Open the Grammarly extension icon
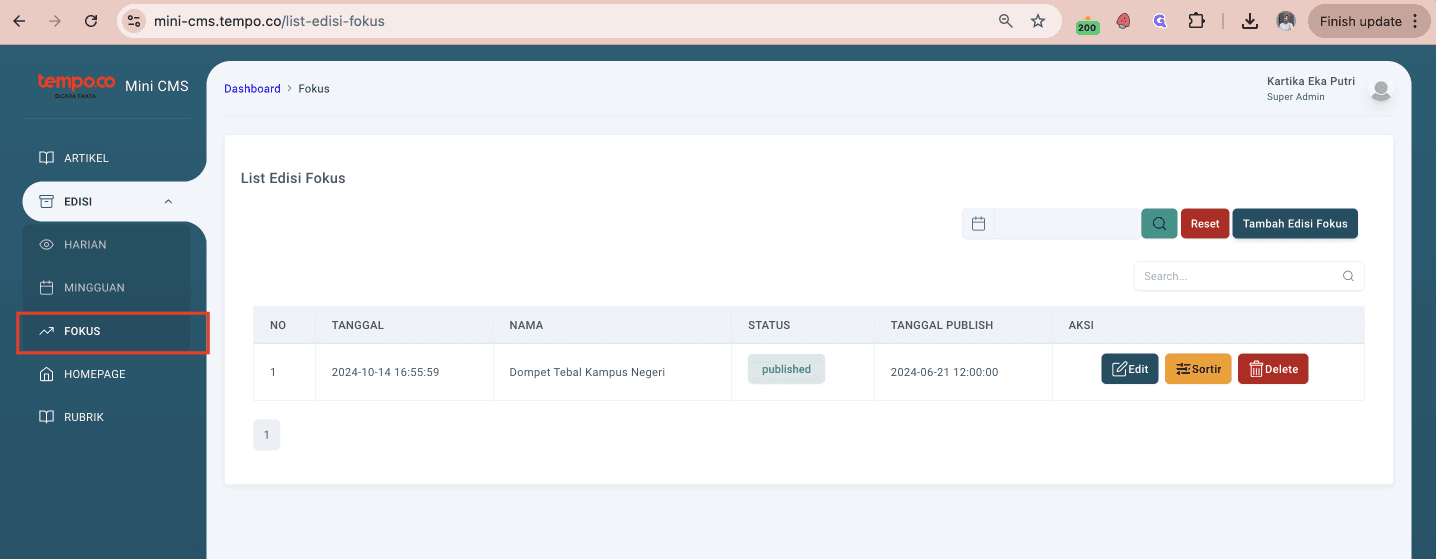 (x=1160, y=21)
